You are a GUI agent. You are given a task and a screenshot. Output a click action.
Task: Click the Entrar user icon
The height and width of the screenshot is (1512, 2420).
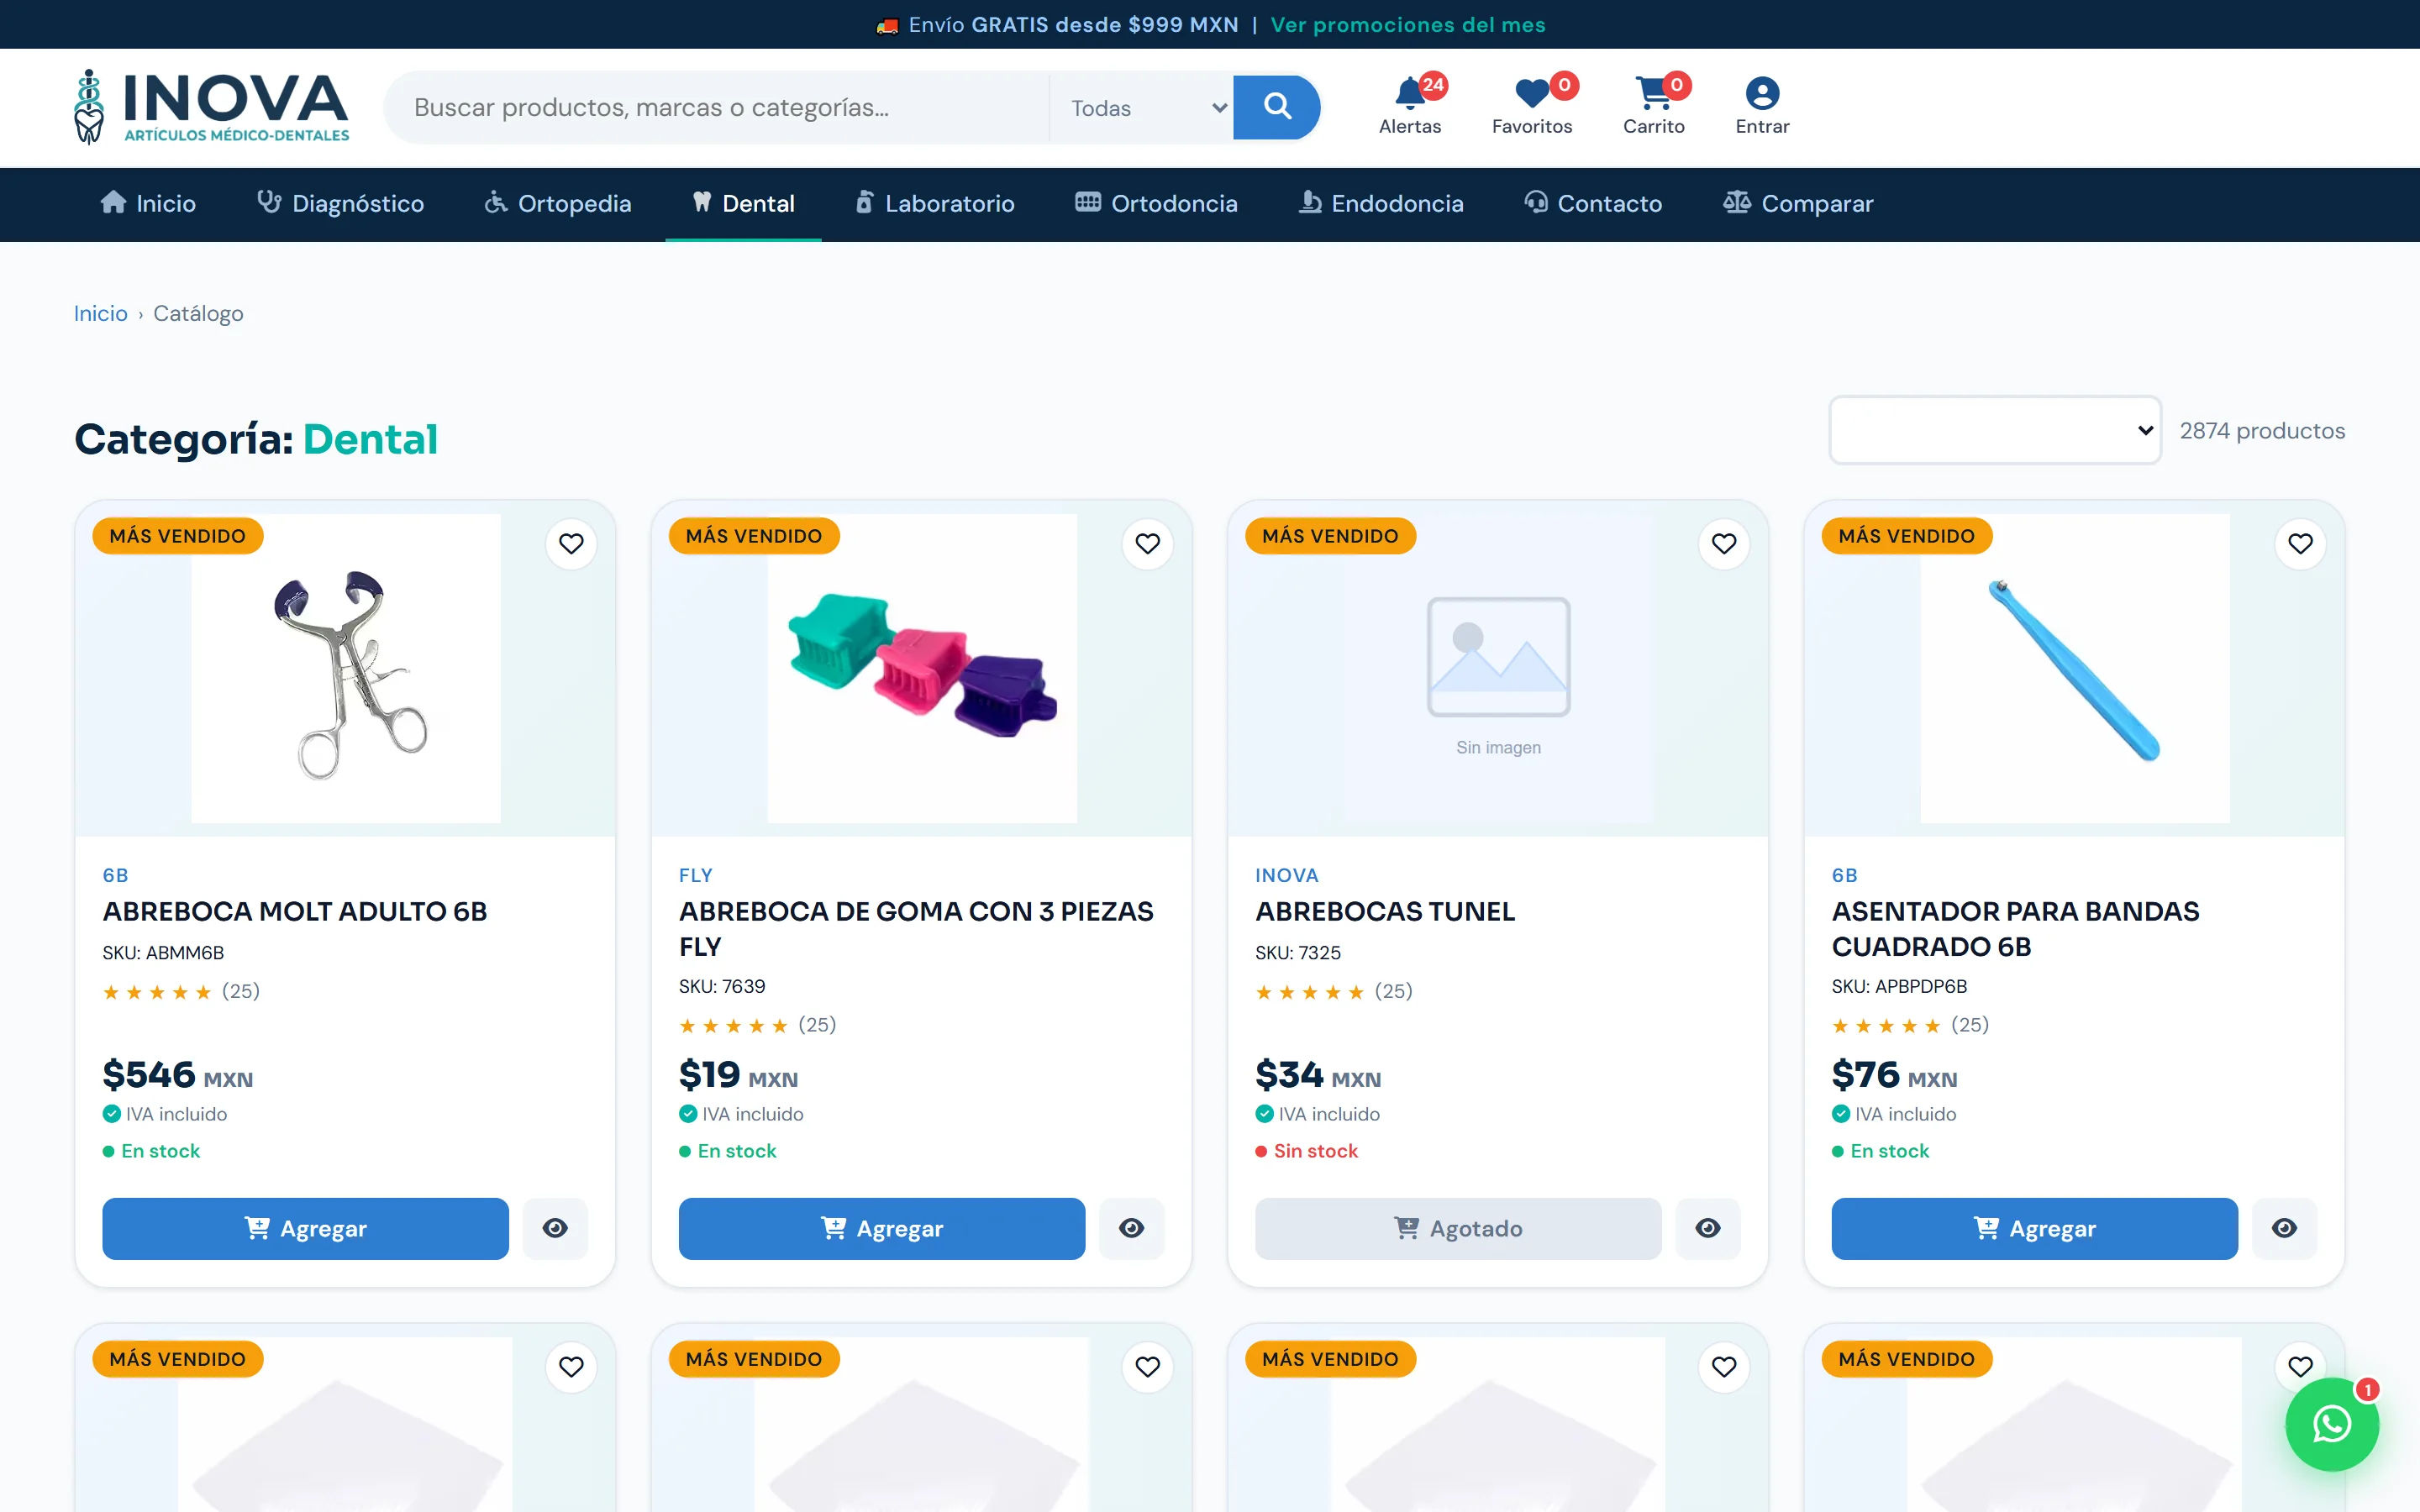(x=1762, y=105)
